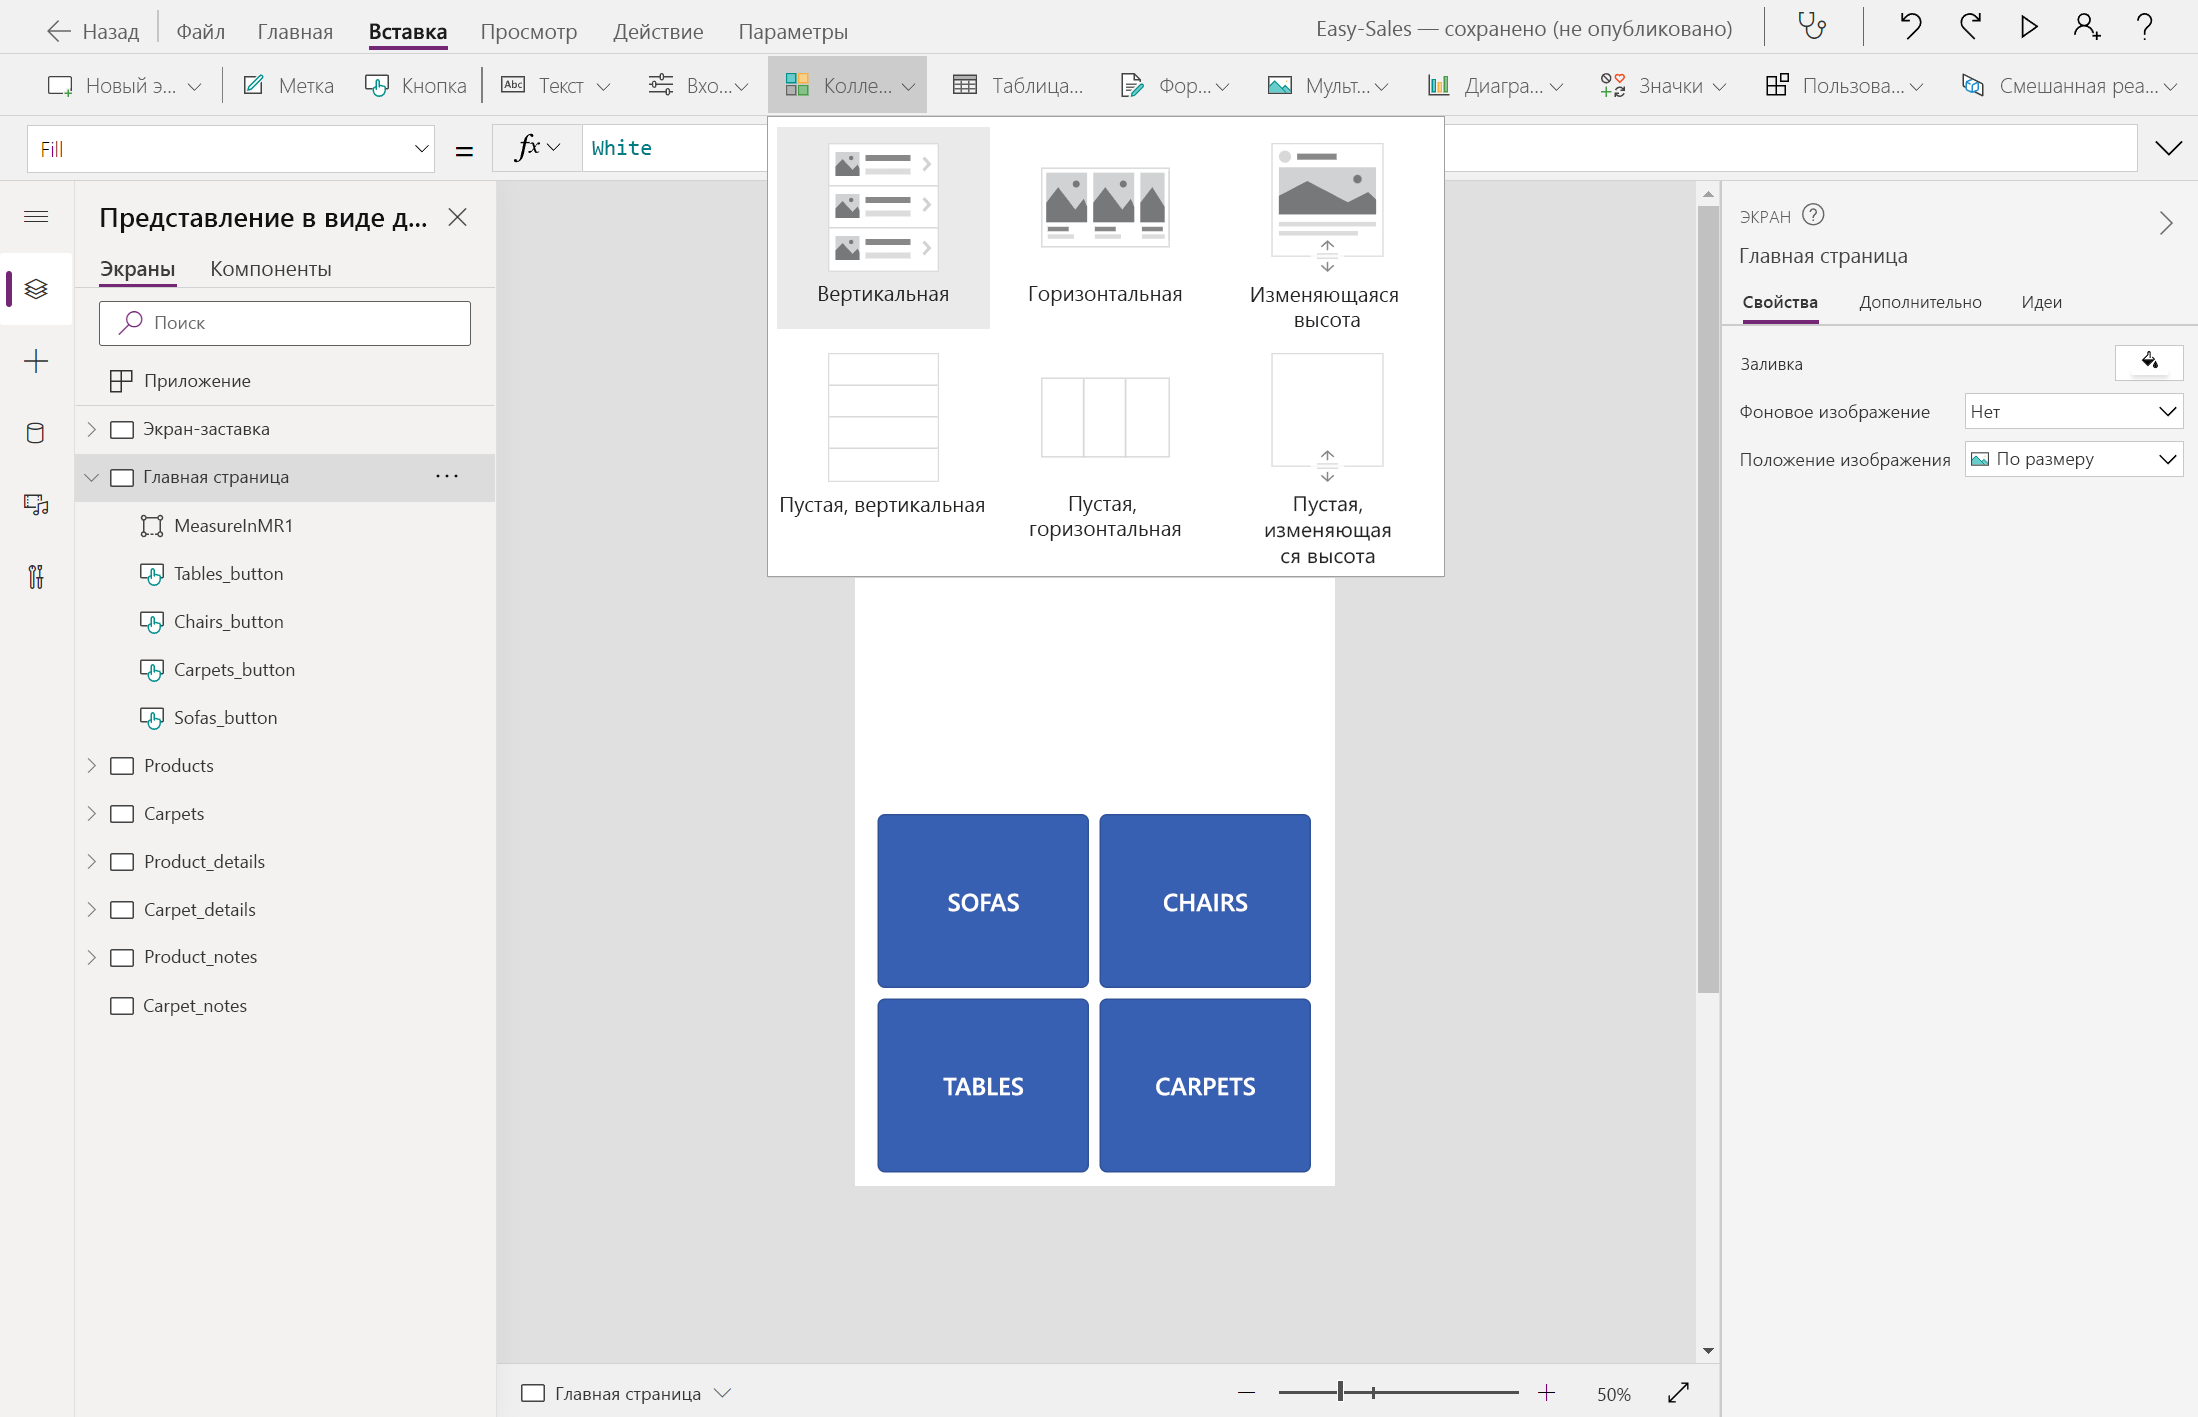2198x1417 pixels.
Task: Click the Назад back button
Action: pyautogui.click(x=92, y=31)
